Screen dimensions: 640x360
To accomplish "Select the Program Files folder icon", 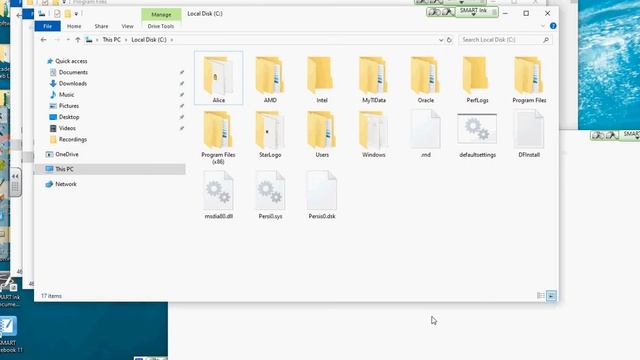I will 529,75.
